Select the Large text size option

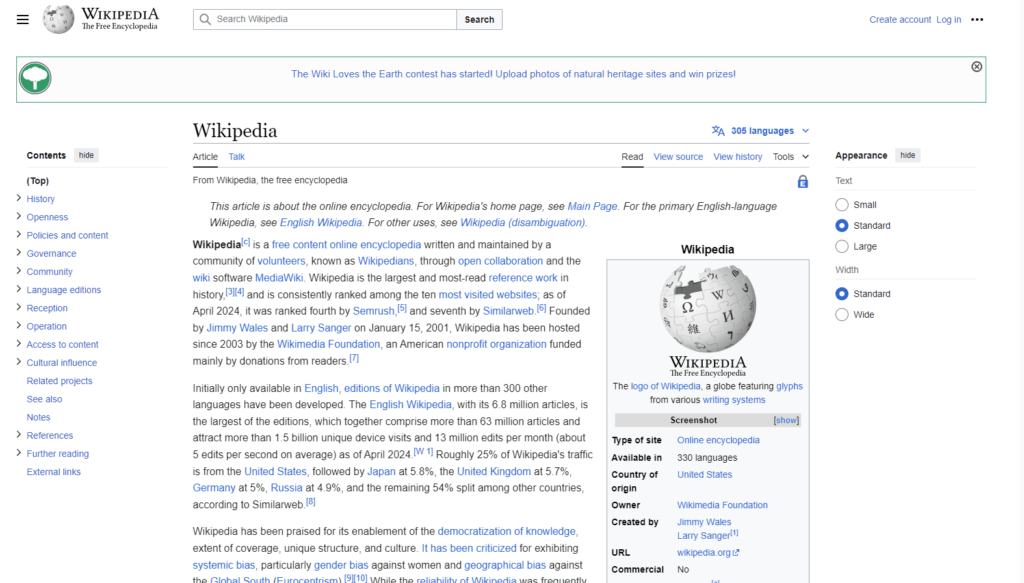click(842, 246)
